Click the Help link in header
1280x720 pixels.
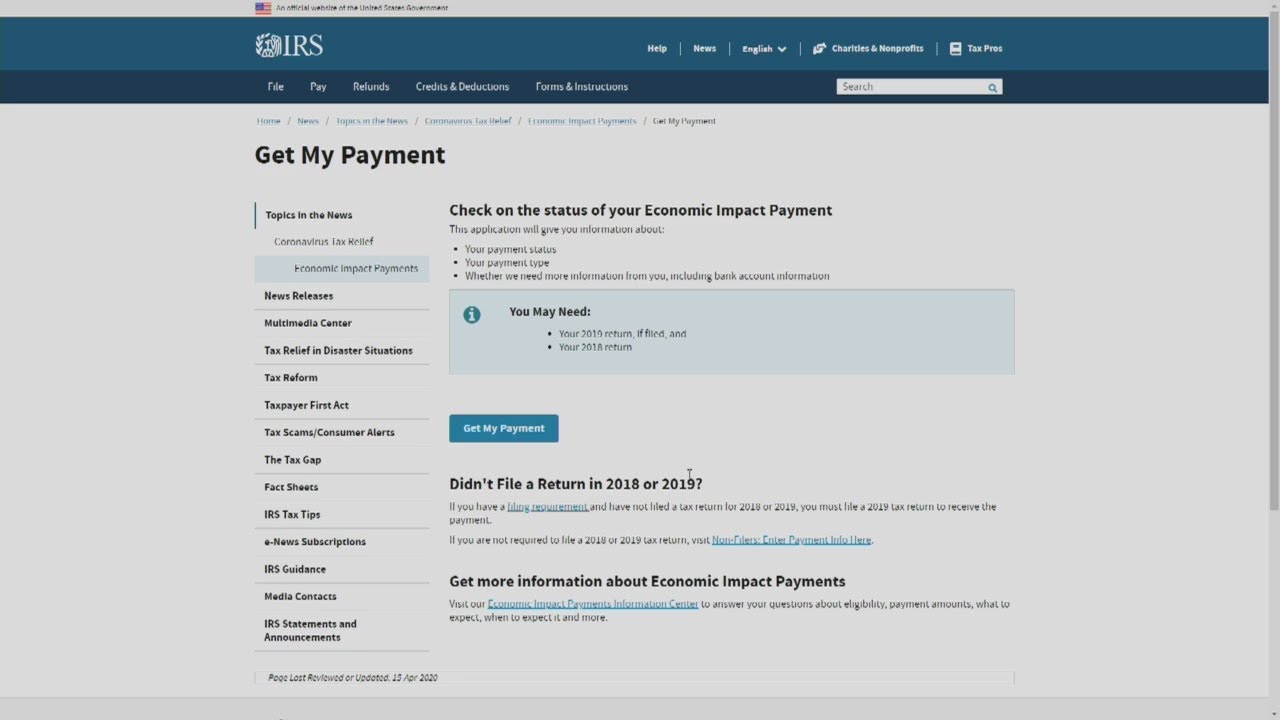[657, 48]
